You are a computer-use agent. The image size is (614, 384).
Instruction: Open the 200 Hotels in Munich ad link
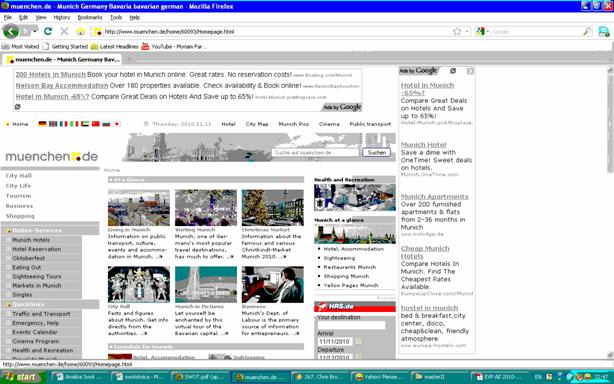pyautogui.click(x=51, y=74)
